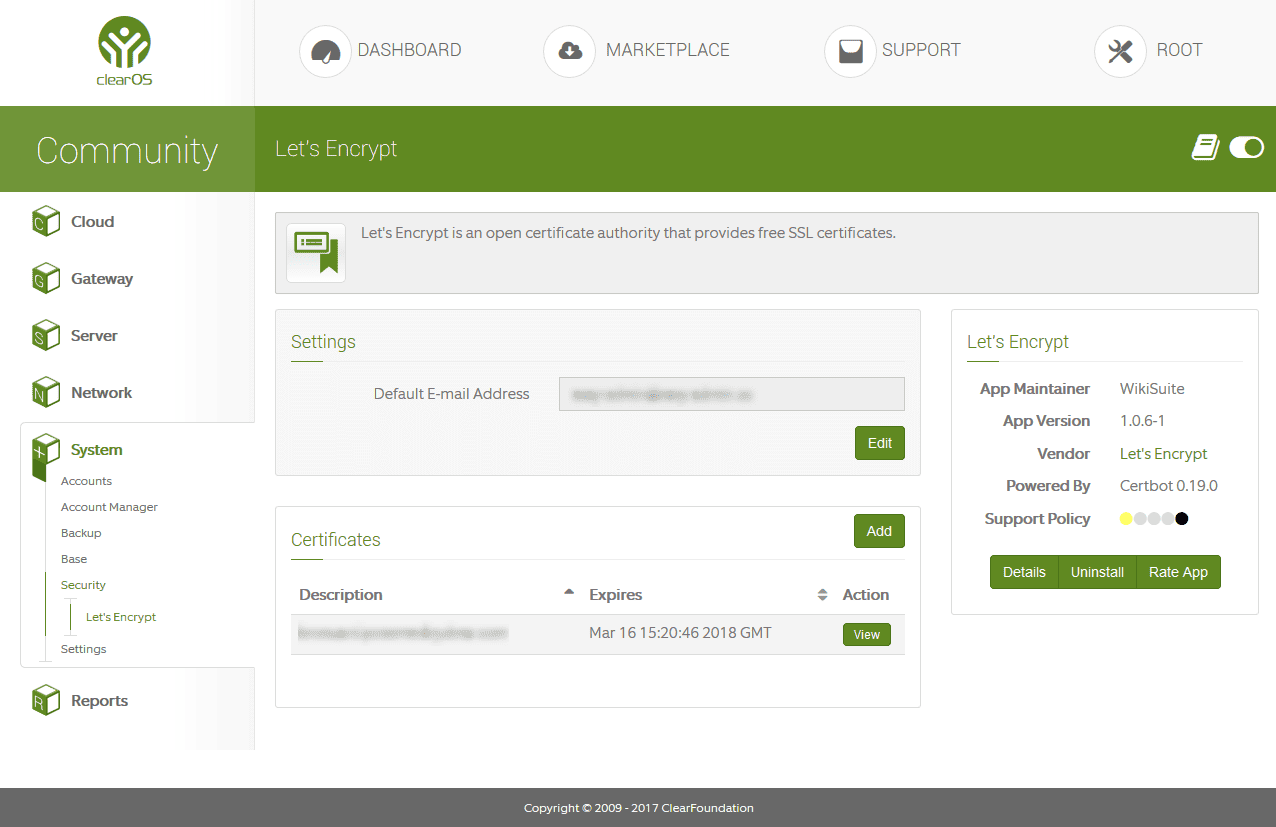View the certificate expiring Mar 16
Viewport: 1276px width, 827px height.
(x=867, y=635)
